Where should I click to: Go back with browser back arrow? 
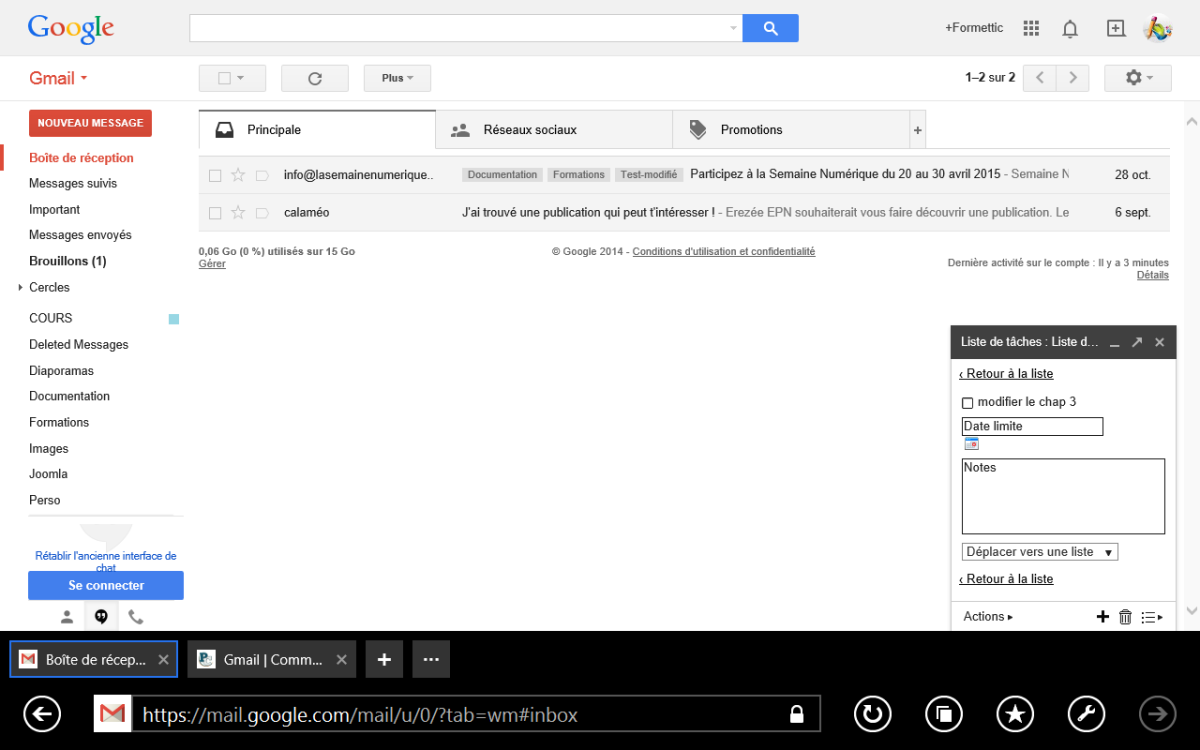[42, 714]
